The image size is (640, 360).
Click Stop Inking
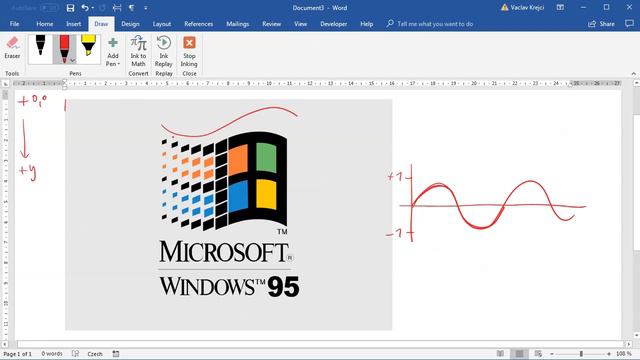189,52
